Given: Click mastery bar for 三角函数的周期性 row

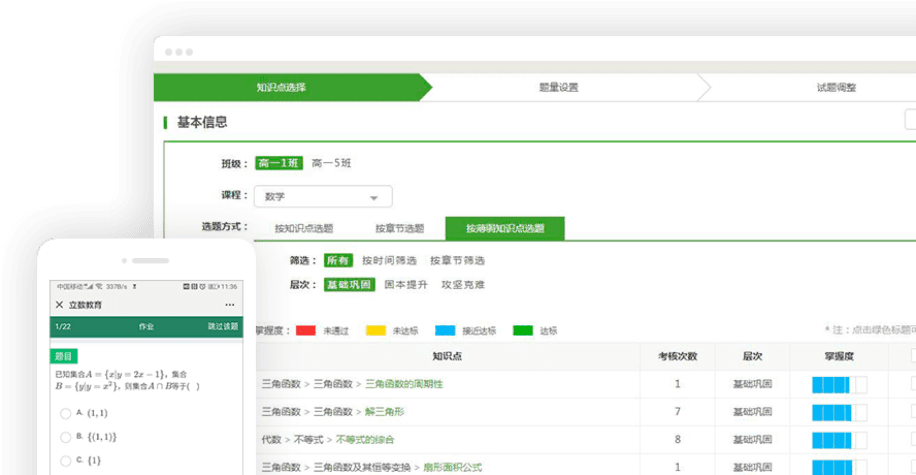Looking at the screenshot, I should (838, 384).
